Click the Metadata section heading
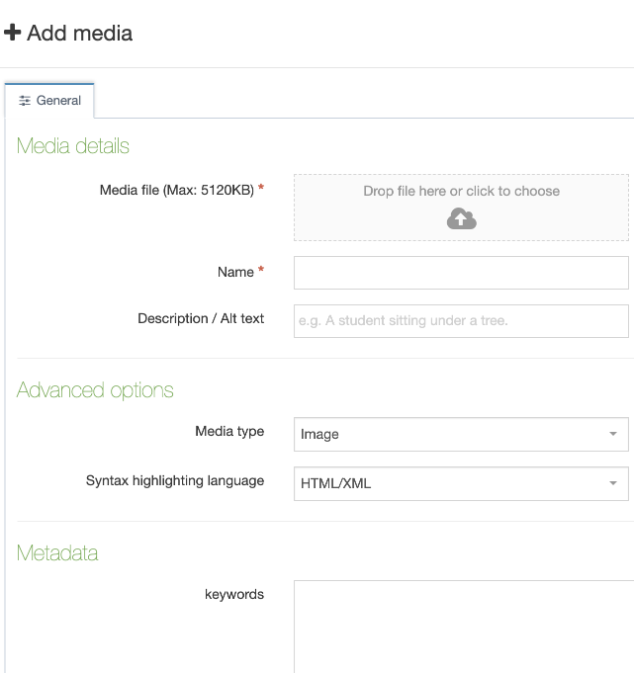Image resolution: width=634 pixels, height=673 pixels. [x=58, y=553]
